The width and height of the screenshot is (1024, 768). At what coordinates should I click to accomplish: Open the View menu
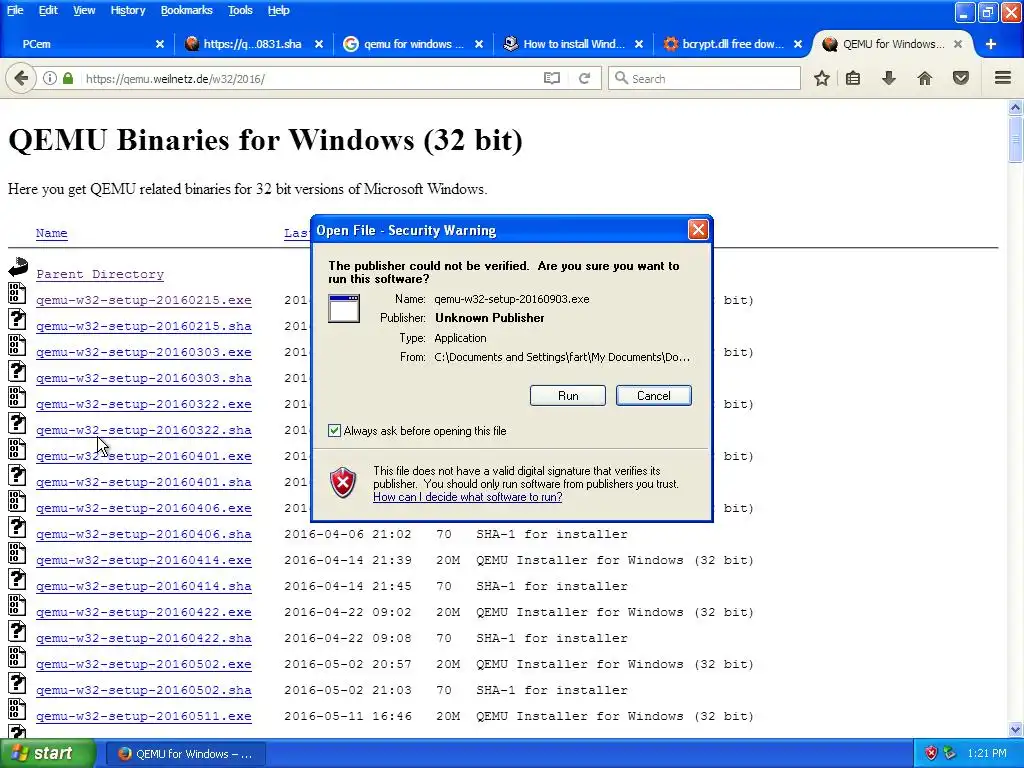click(x=84, y=10)
